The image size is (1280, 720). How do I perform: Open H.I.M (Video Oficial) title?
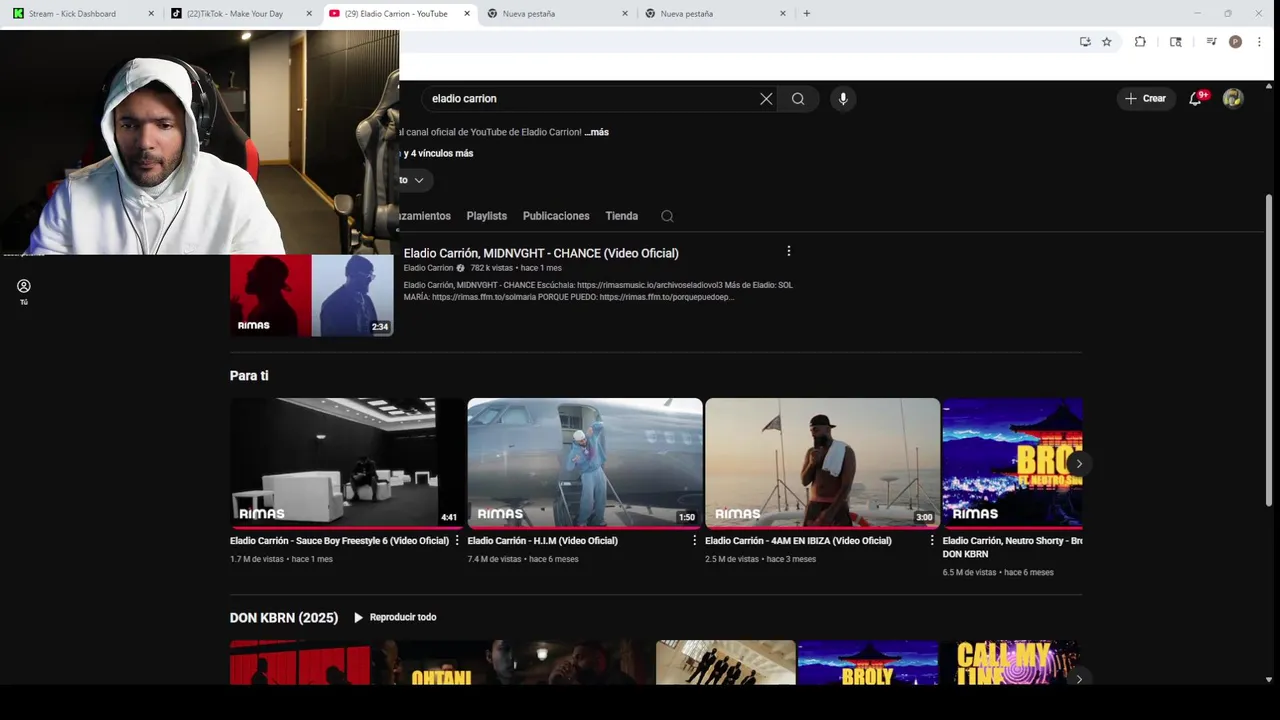click(542, 541)
